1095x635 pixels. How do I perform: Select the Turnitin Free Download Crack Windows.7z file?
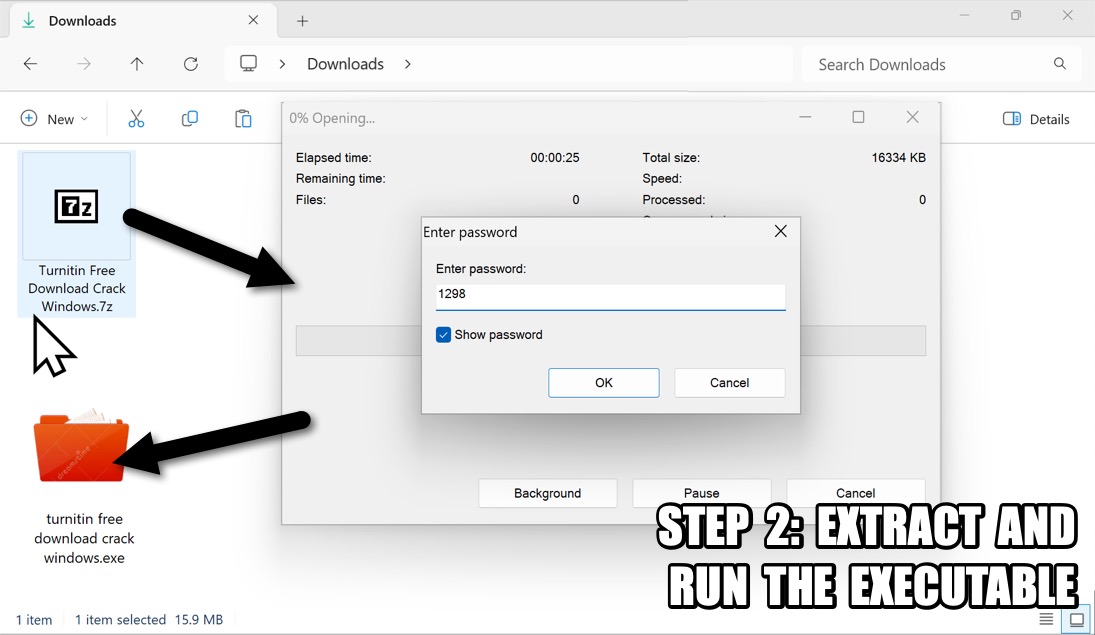pyautogui.click(x=77, y=234)
